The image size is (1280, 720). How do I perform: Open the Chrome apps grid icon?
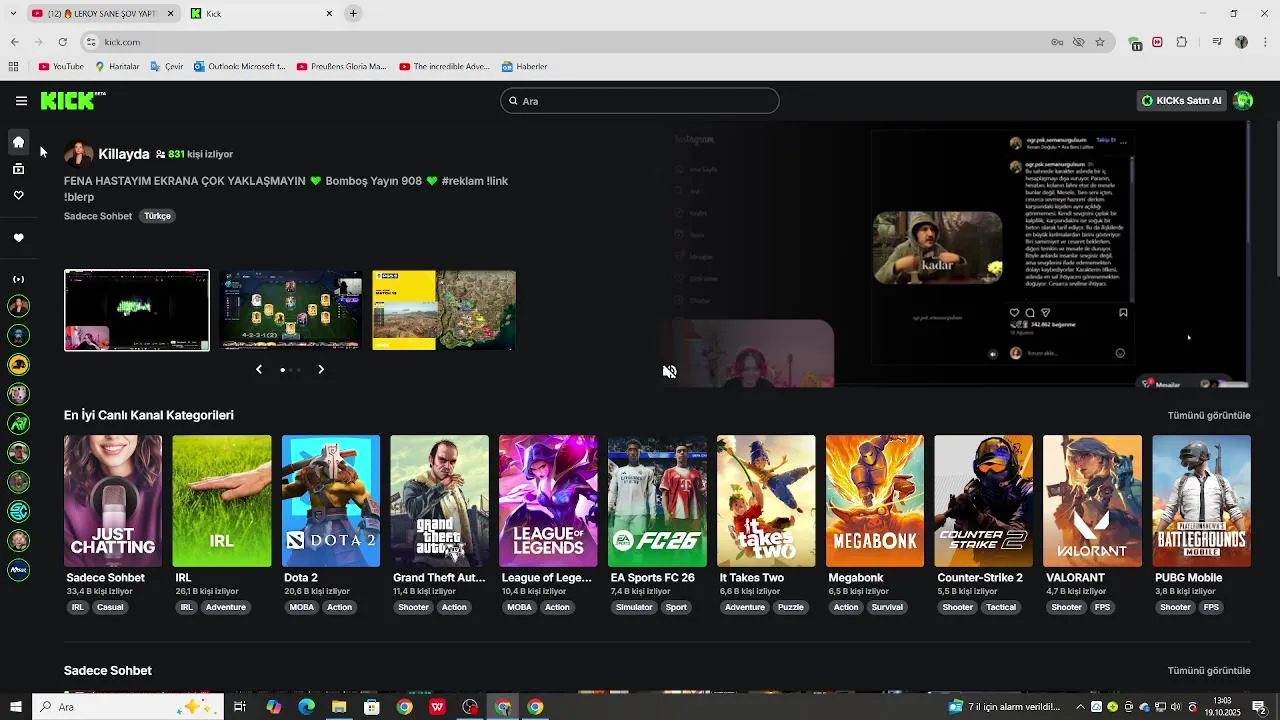click(x=13, y=67)
